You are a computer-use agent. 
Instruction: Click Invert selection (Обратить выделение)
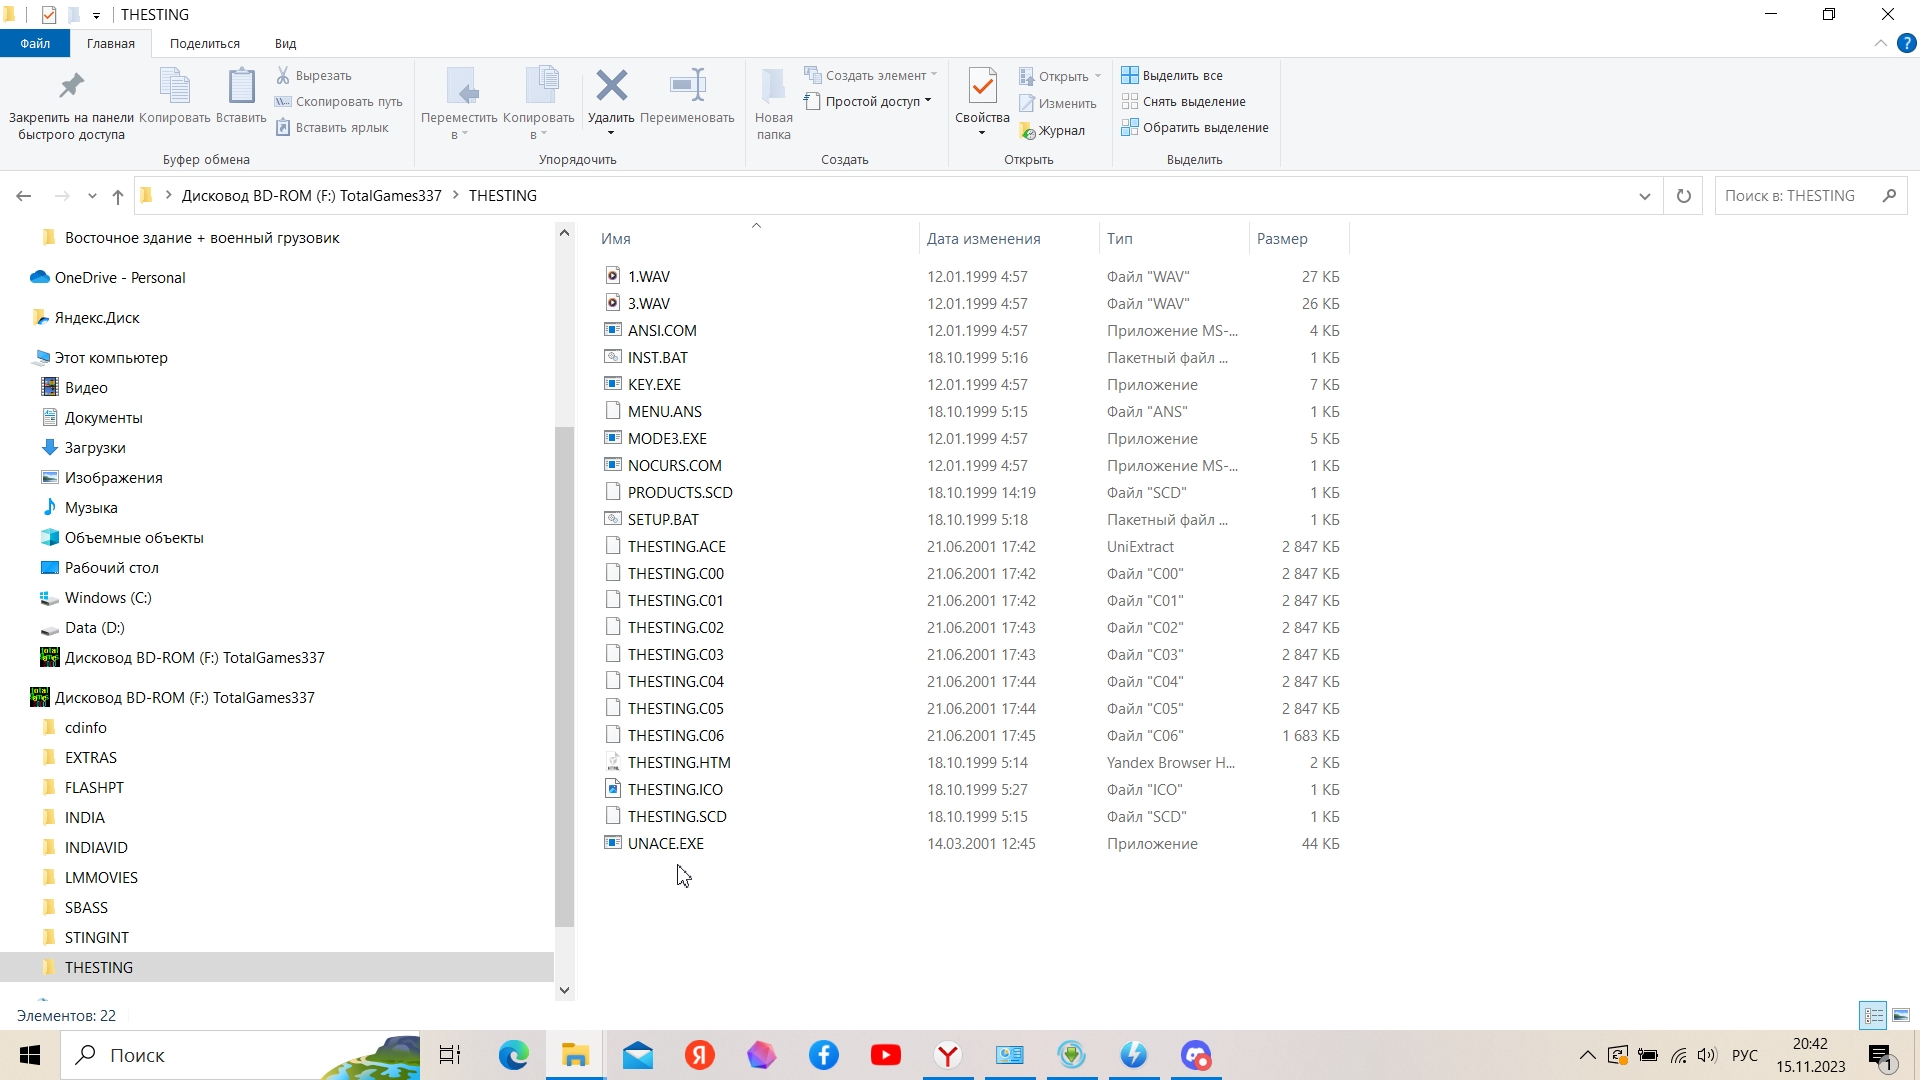[x=1195, y=127]
